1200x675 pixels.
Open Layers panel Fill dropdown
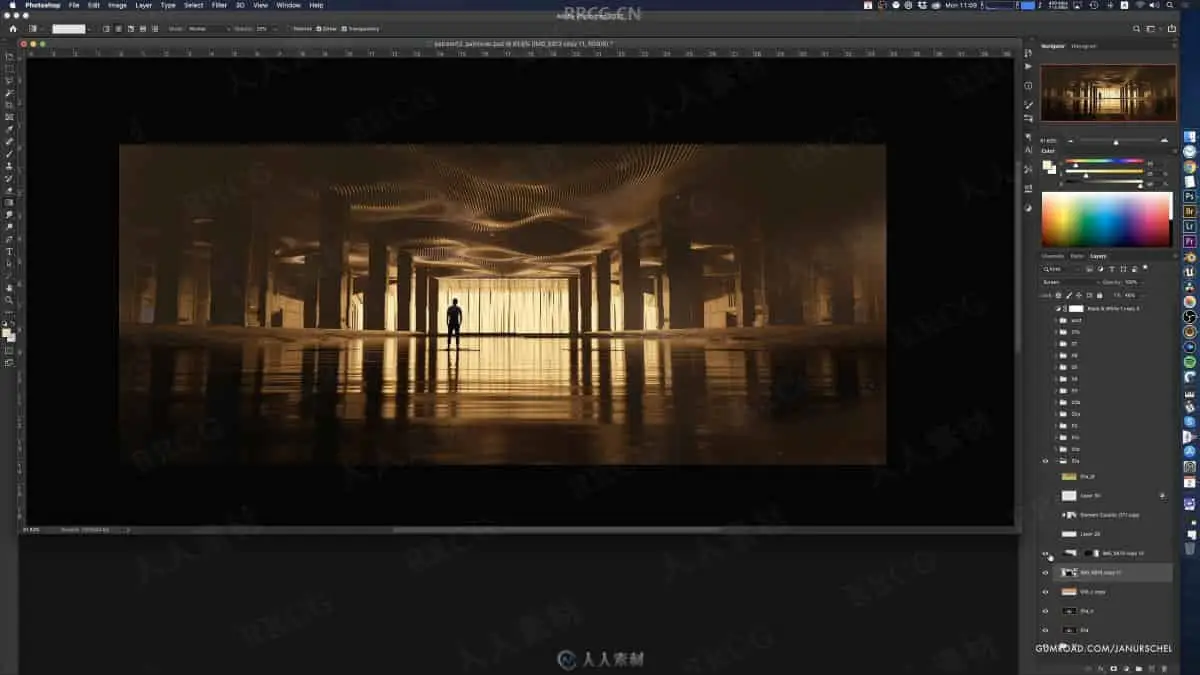1143,295
